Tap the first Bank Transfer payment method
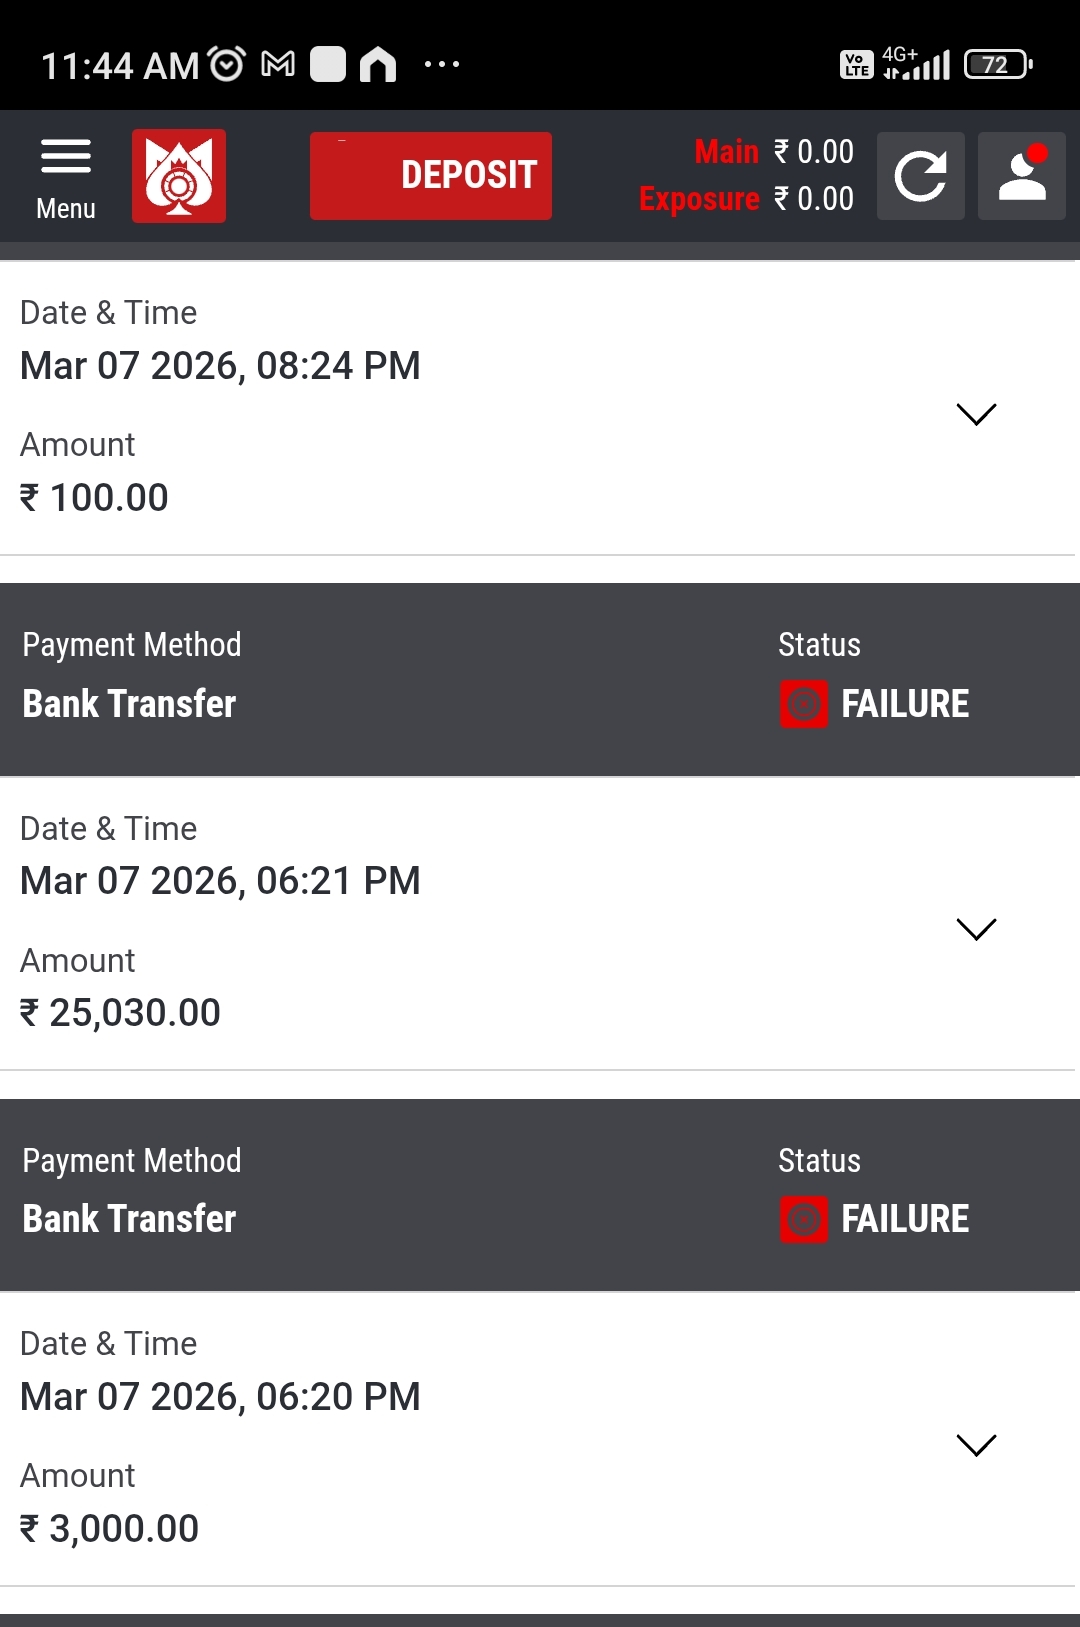This screenshot has width=1080, height=1627. pos(130,704)
